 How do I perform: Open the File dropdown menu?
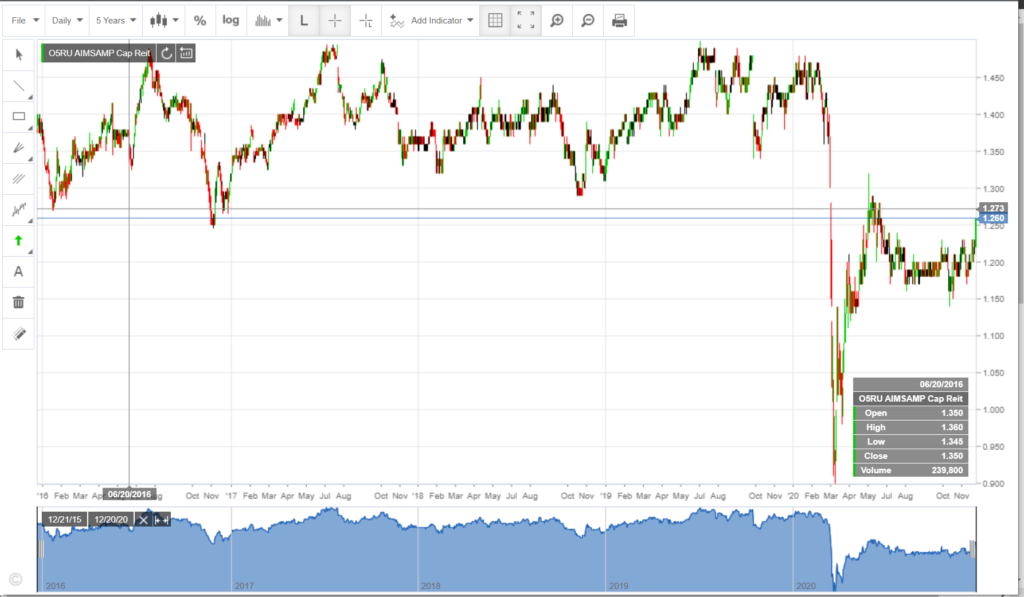[25, 20]
